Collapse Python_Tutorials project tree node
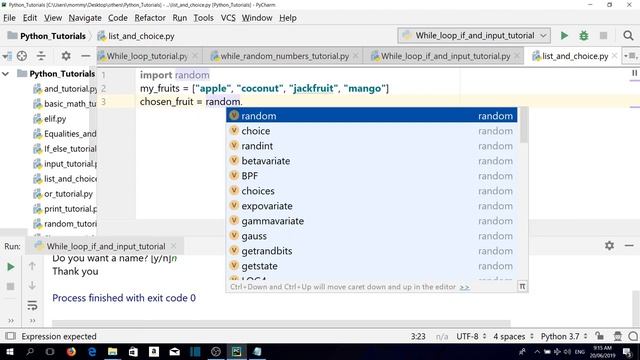Image resolution: width=640 pixels, height=360 pixels. (6, 74)
